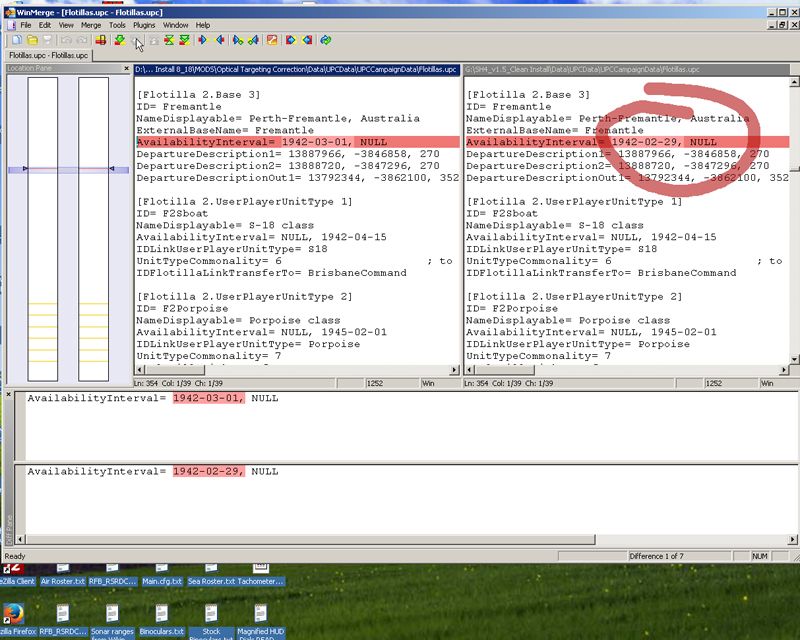The image size is (800, 640).
Task: Click Air Roster.txt desktop file
Action: click(63, 576)
